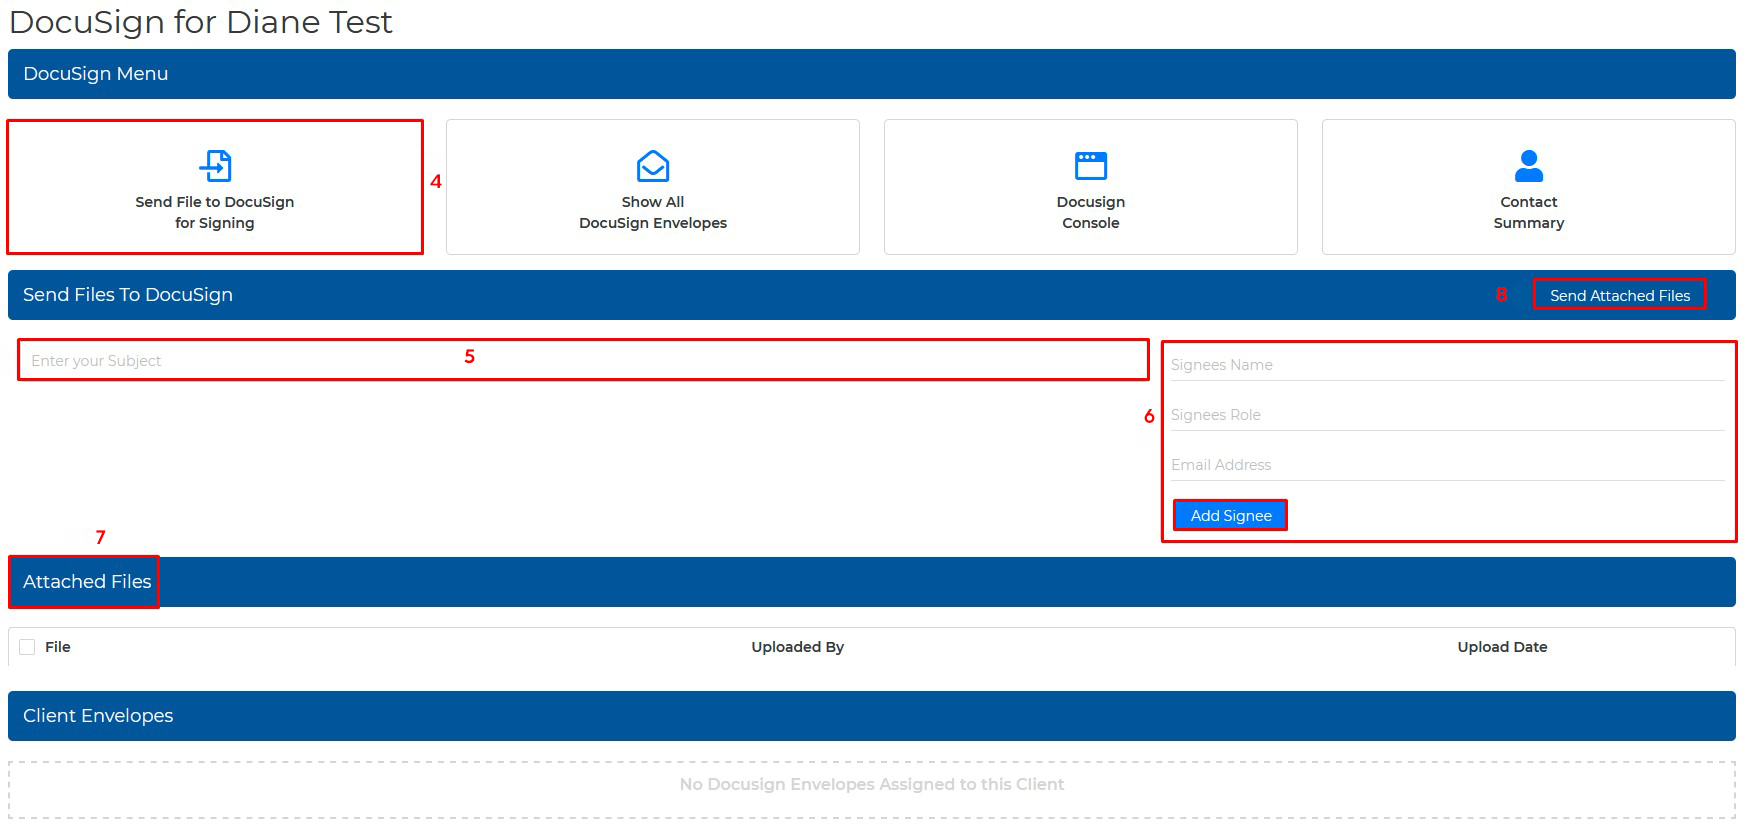This screenshot has width=1746, height=832.
Task: Click the Send File to DocuSign icon
Action: pyautogui.click(x=215, y=166)
